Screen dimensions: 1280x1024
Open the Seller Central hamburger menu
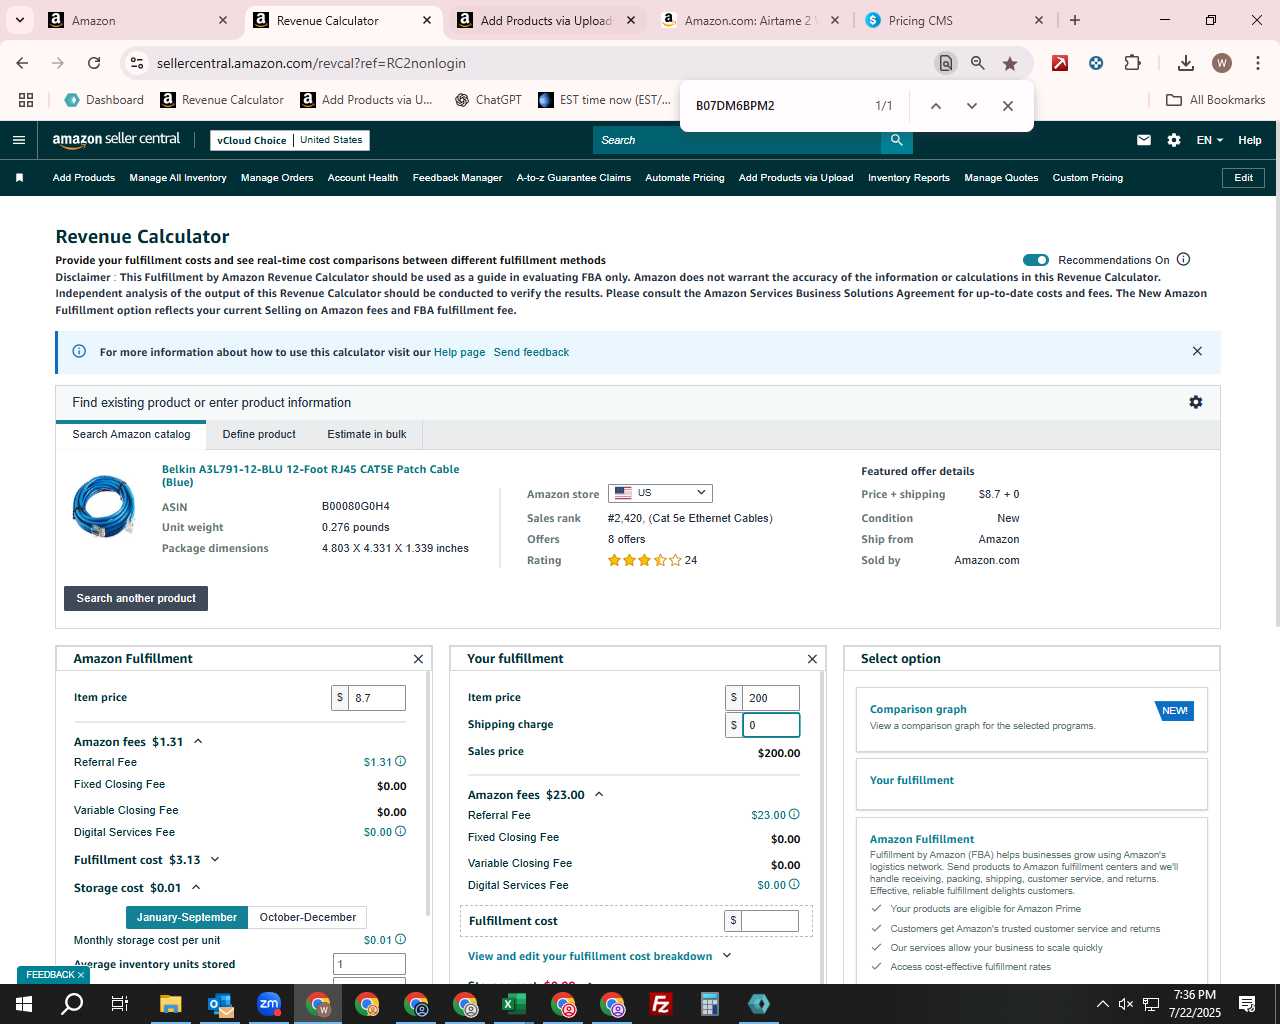click(18, 140)
